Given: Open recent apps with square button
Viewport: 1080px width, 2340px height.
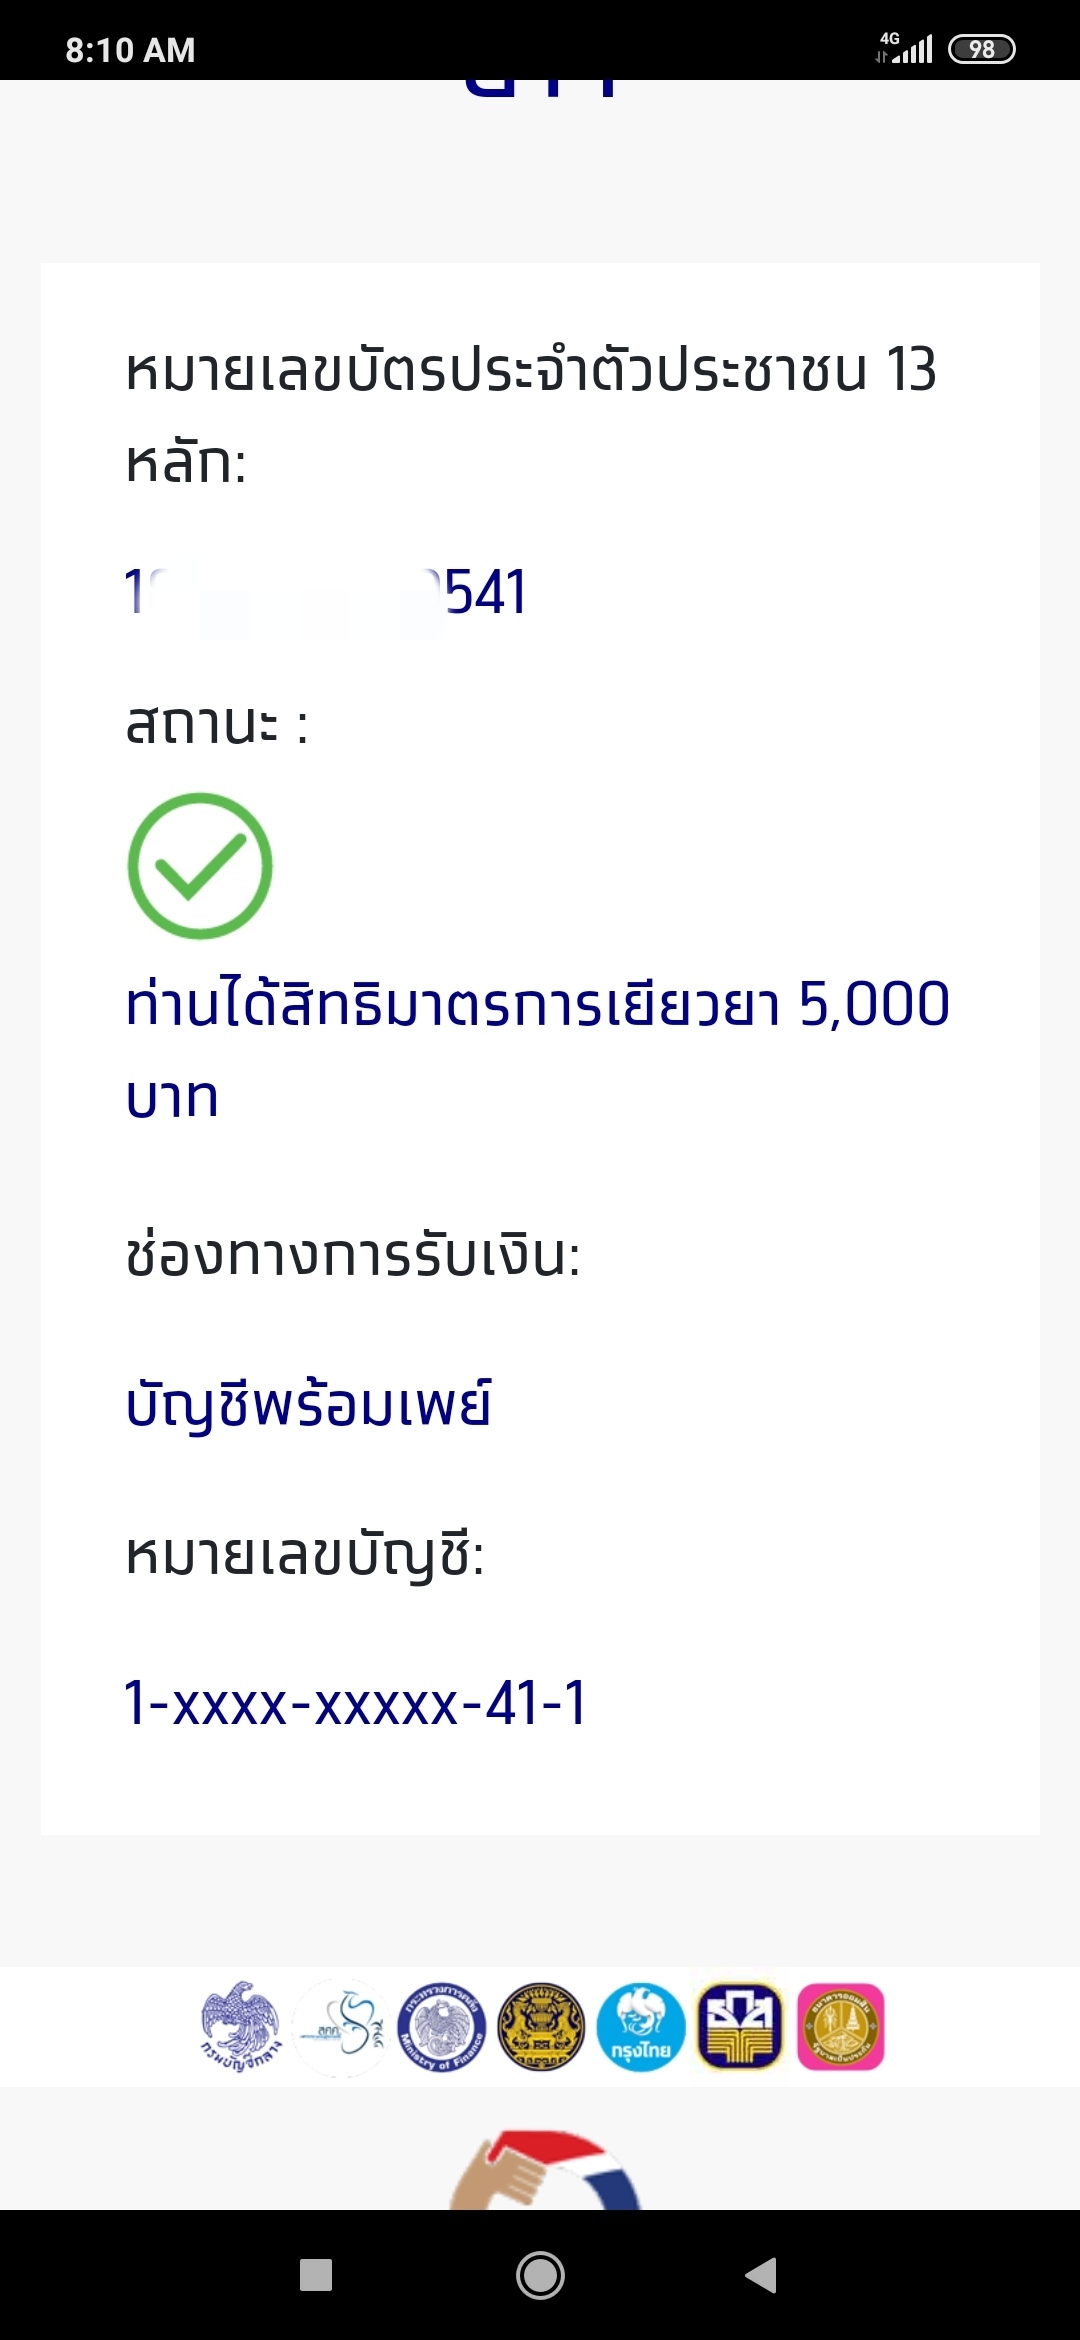Looking at the screenshot, I should point(316,2275).
